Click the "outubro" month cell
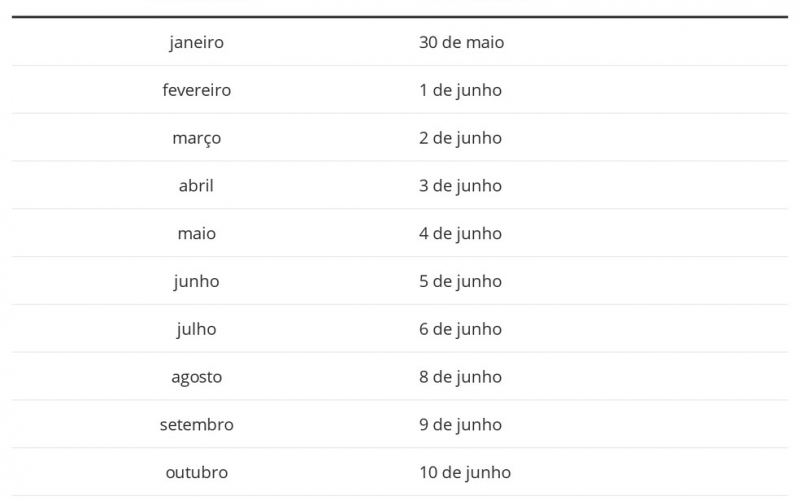This screenshot has height=500, width=800. point(196,472)
